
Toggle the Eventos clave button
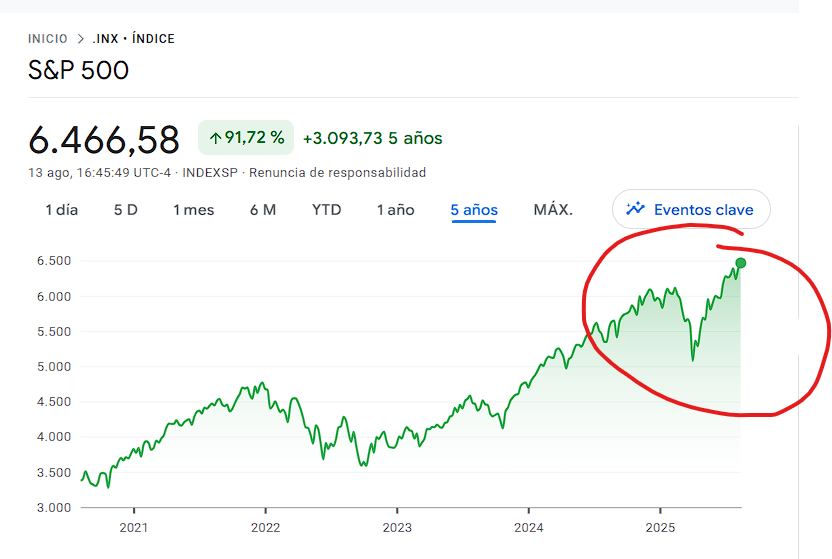[x=691, y=209]
